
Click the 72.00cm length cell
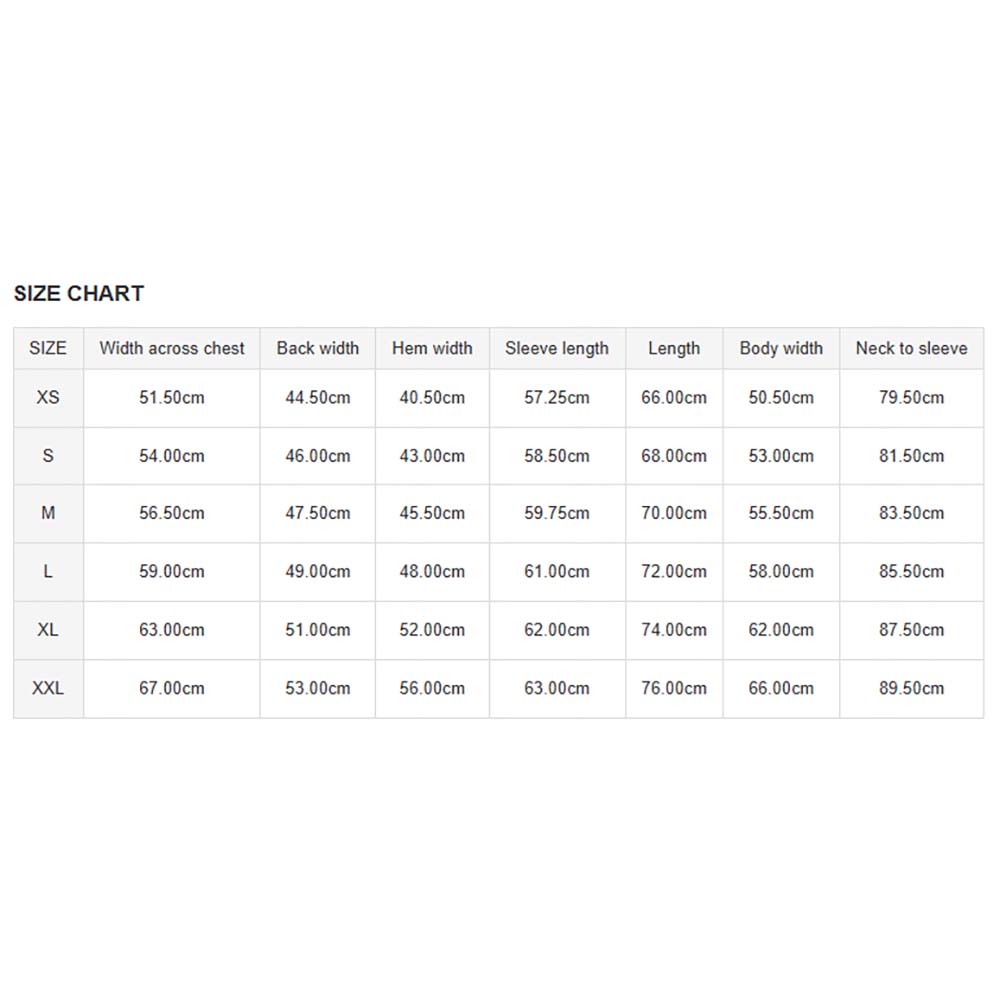pos(674,571)
